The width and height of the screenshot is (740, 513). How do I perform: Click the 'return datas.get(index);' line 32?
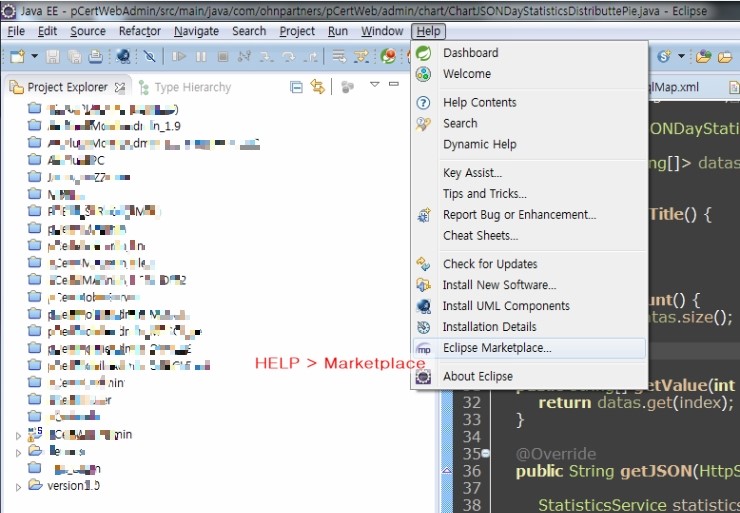pos(636,403)
